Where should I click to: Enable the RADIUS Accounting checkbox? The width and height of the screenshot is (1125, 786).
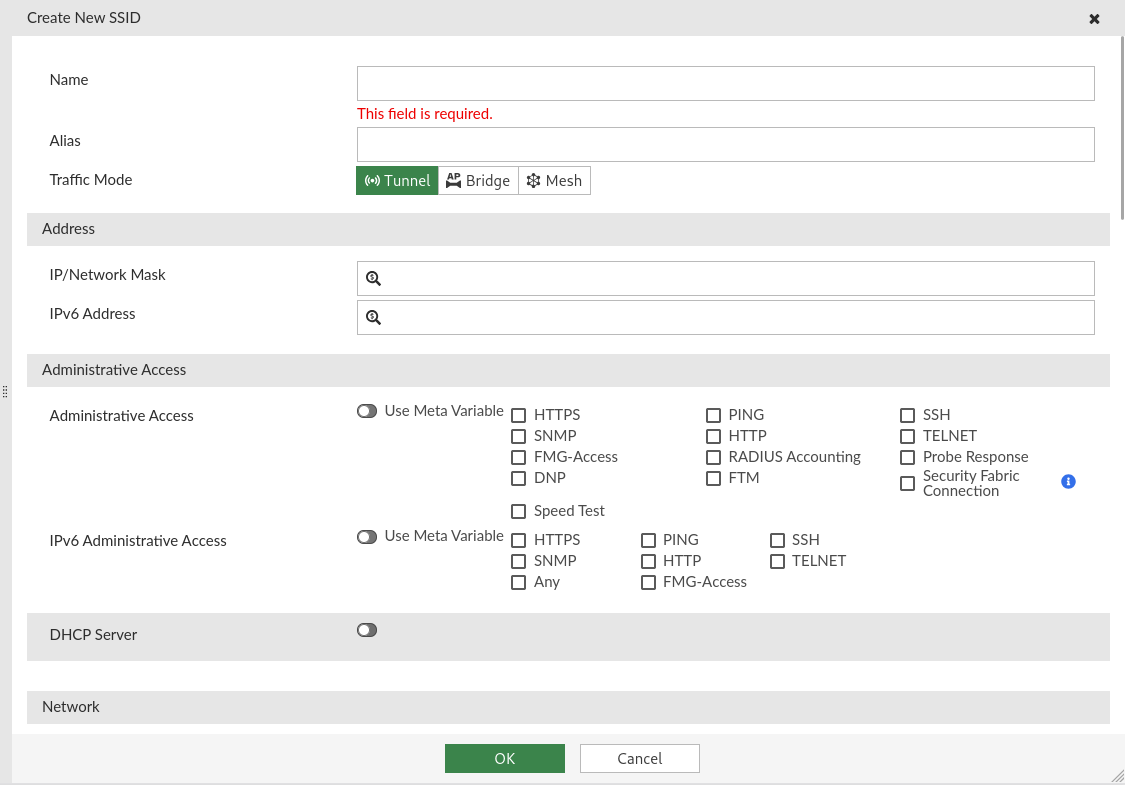click(713, 457)
